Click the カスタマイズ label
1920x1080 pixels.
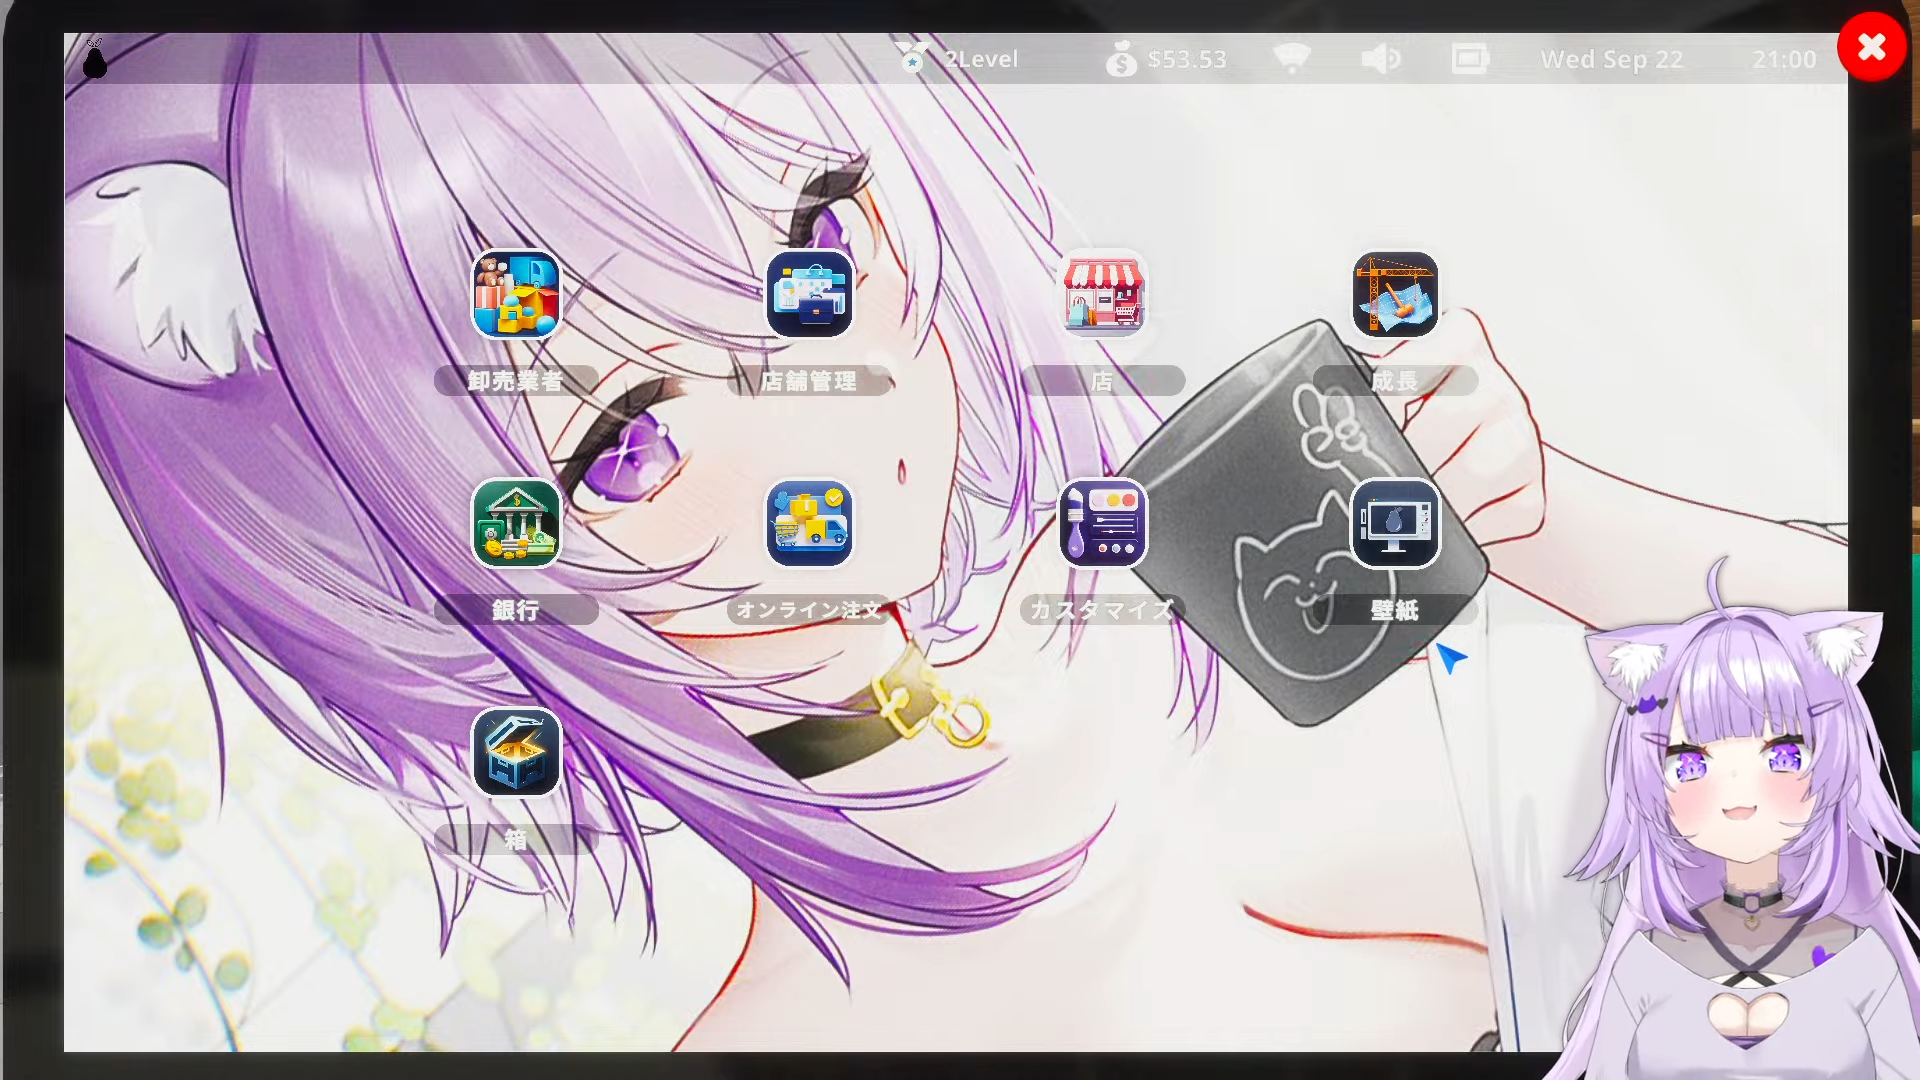pos(1103,610)
